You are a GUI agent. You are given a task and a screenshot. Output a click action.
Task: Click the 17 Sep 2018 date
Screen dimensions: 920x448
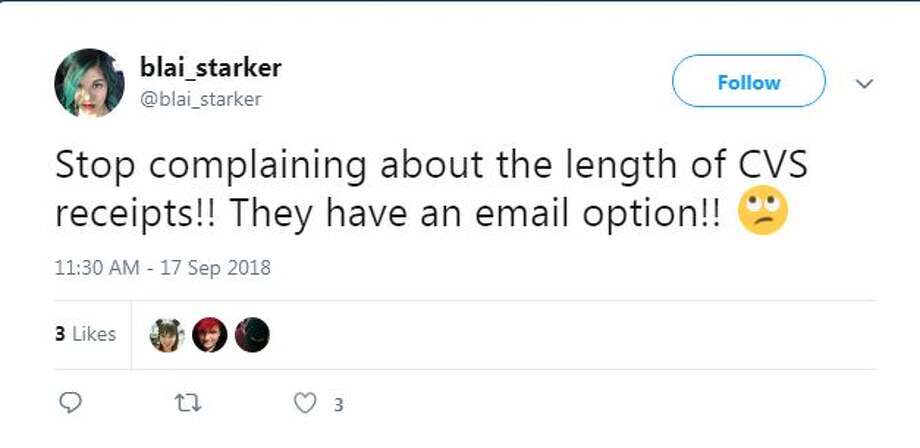point(214,268)
